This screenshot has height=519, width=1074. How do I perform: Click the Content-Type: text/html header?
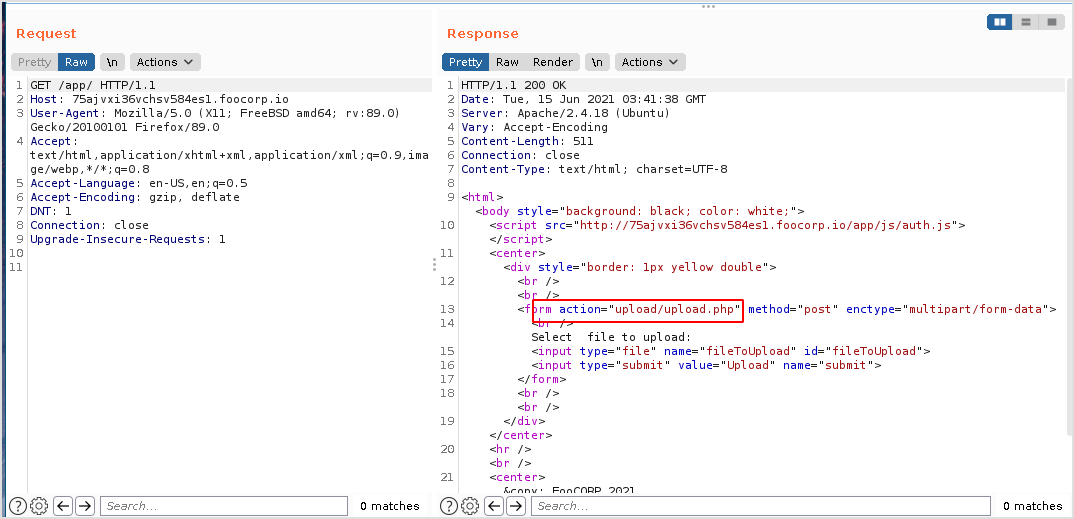(594, 169)
